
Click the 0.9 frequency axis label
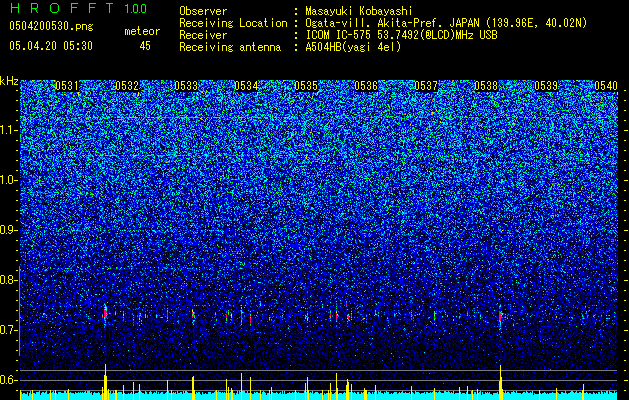(8, 230)
